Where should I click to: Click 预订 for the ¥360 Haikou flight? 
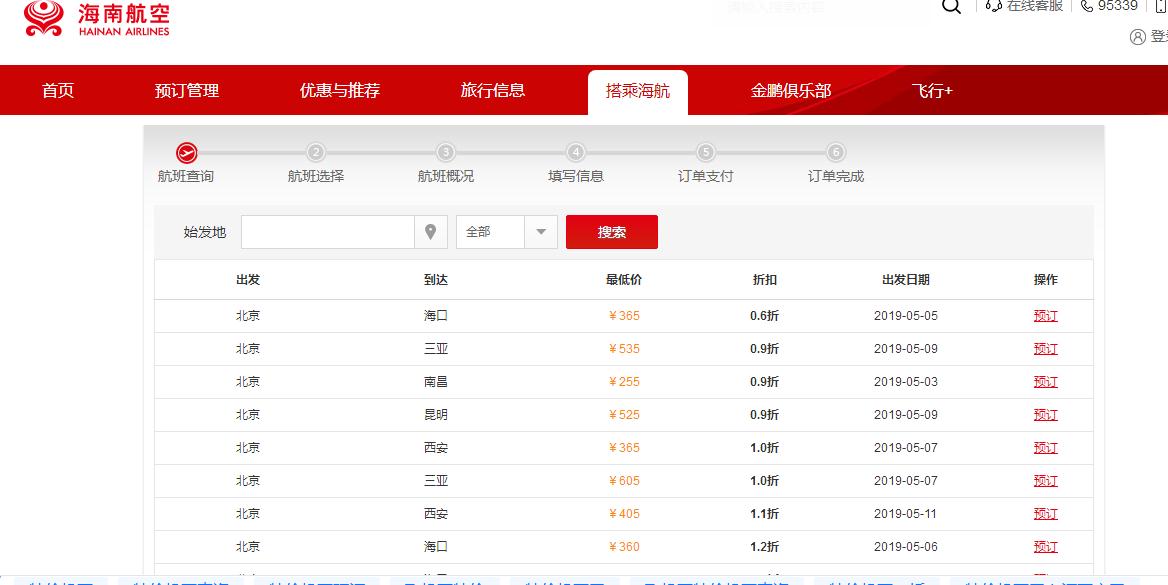1045,547
